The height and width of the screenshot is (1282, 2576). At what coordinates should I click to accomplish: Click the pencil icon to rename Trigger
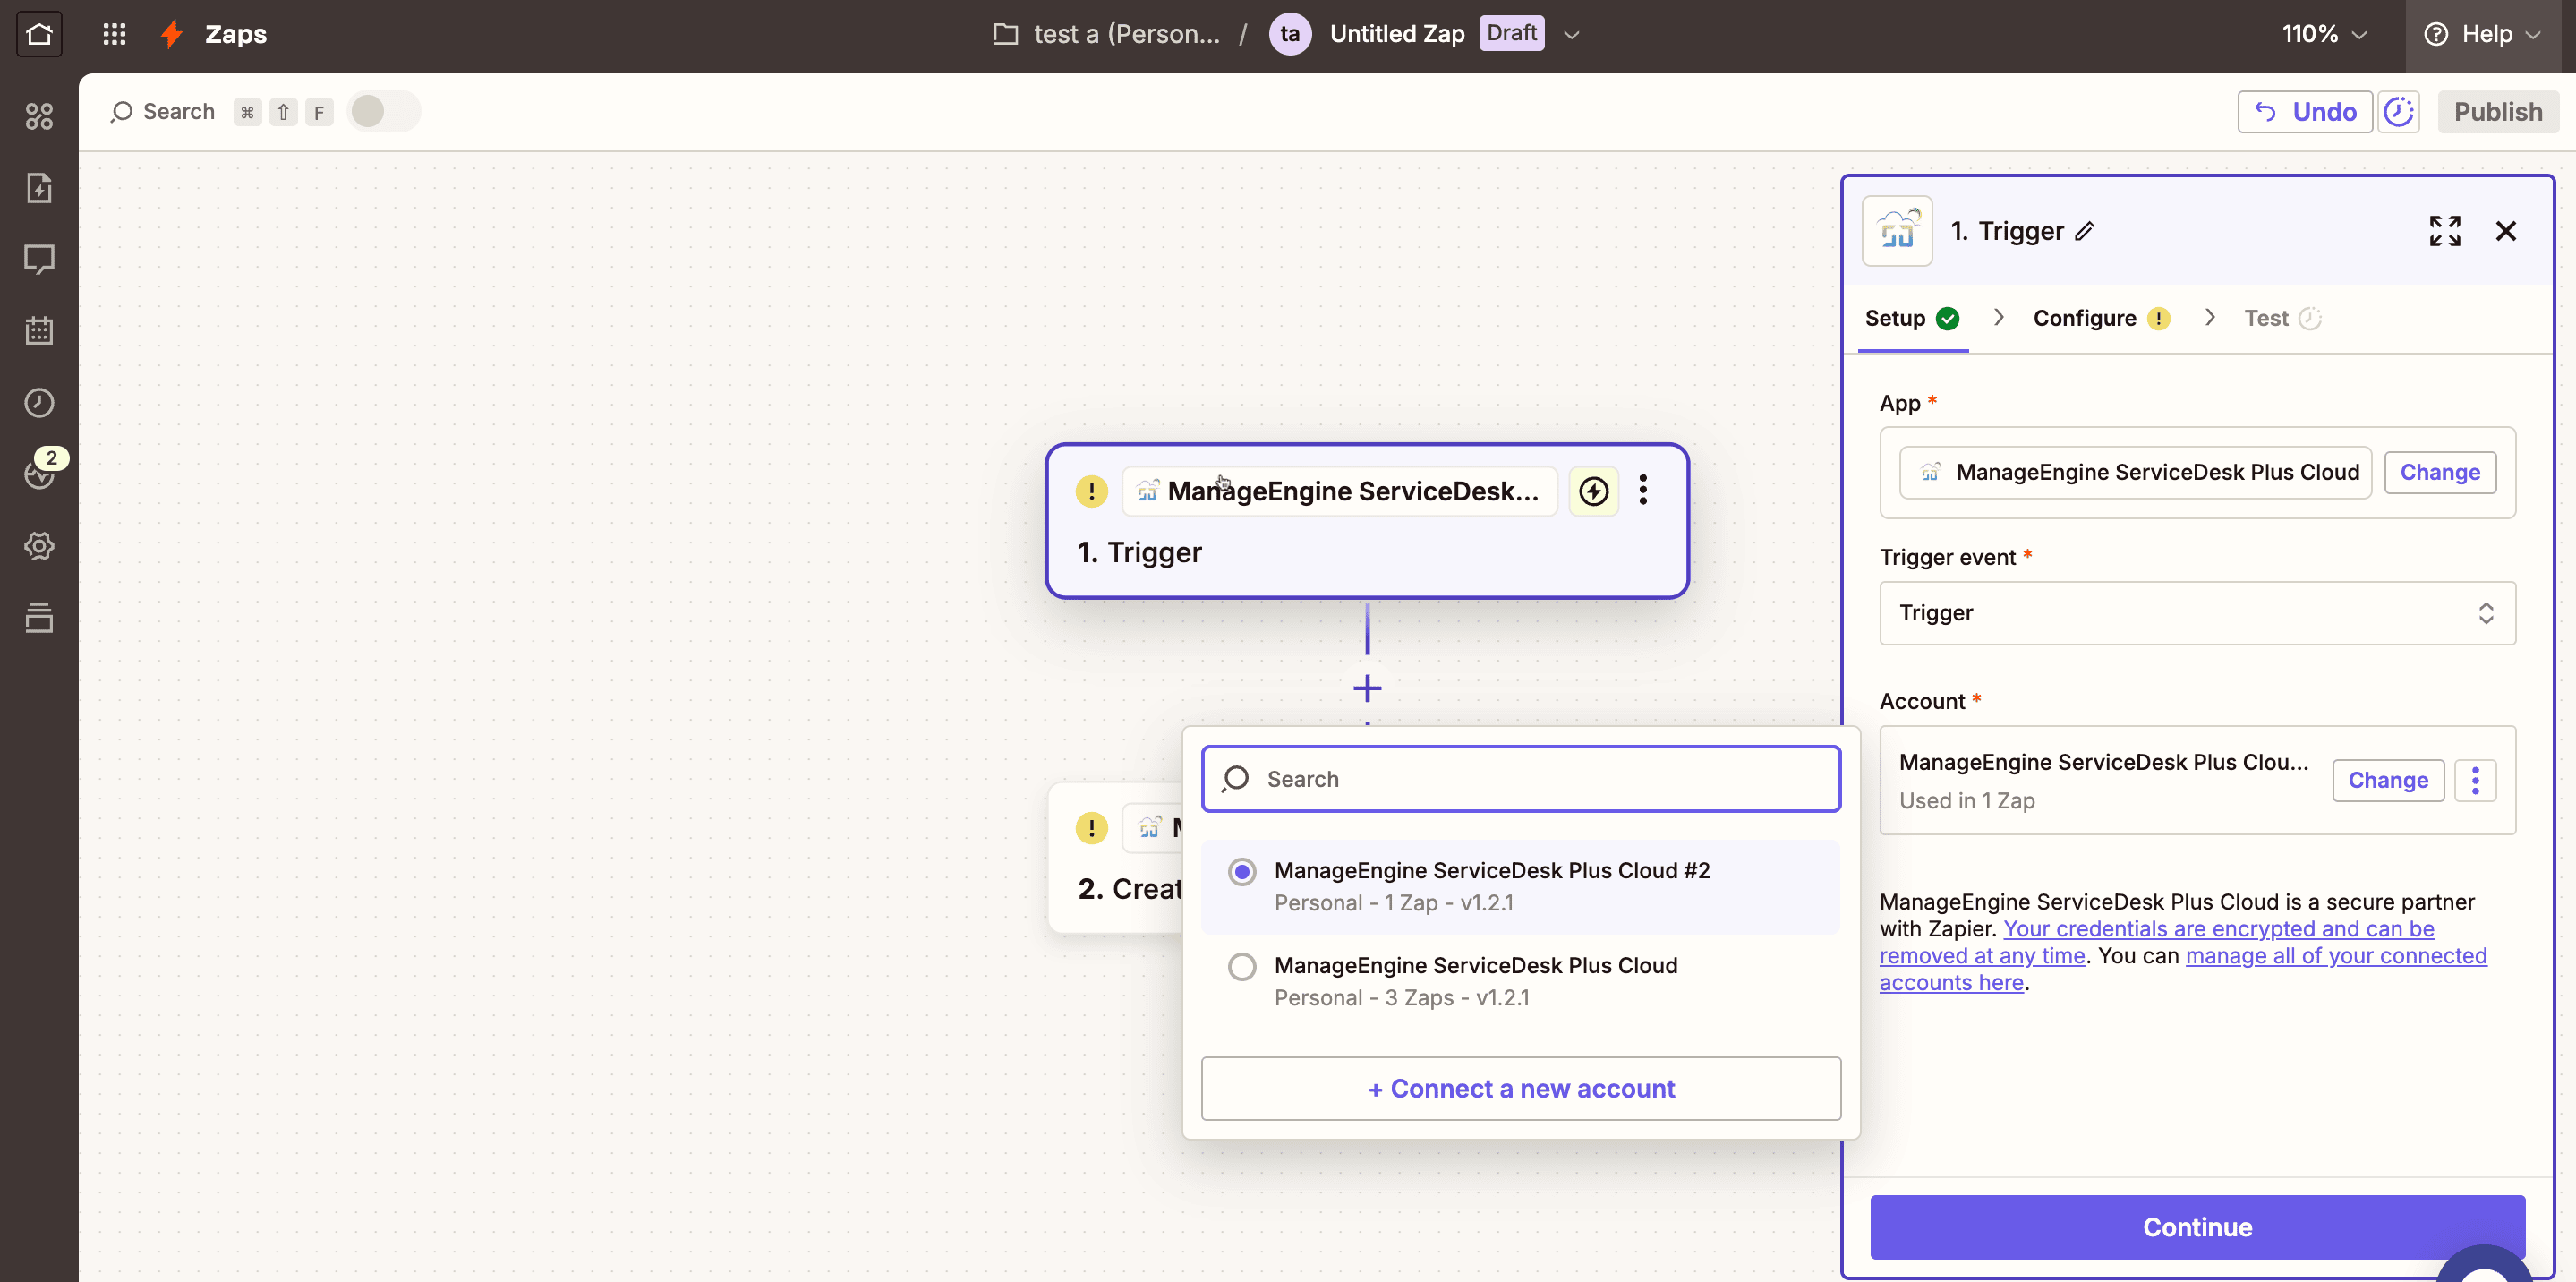2085,232
